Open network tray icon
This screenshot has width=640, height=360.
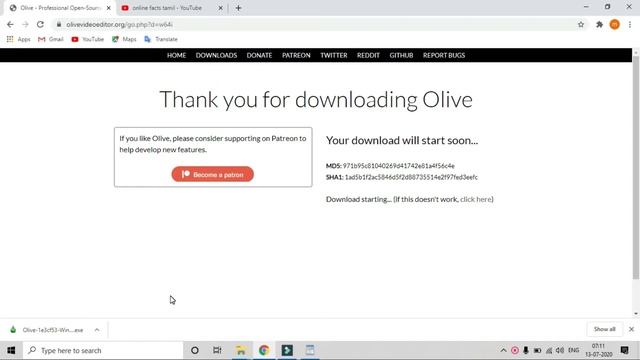click(x=549, y=350)
